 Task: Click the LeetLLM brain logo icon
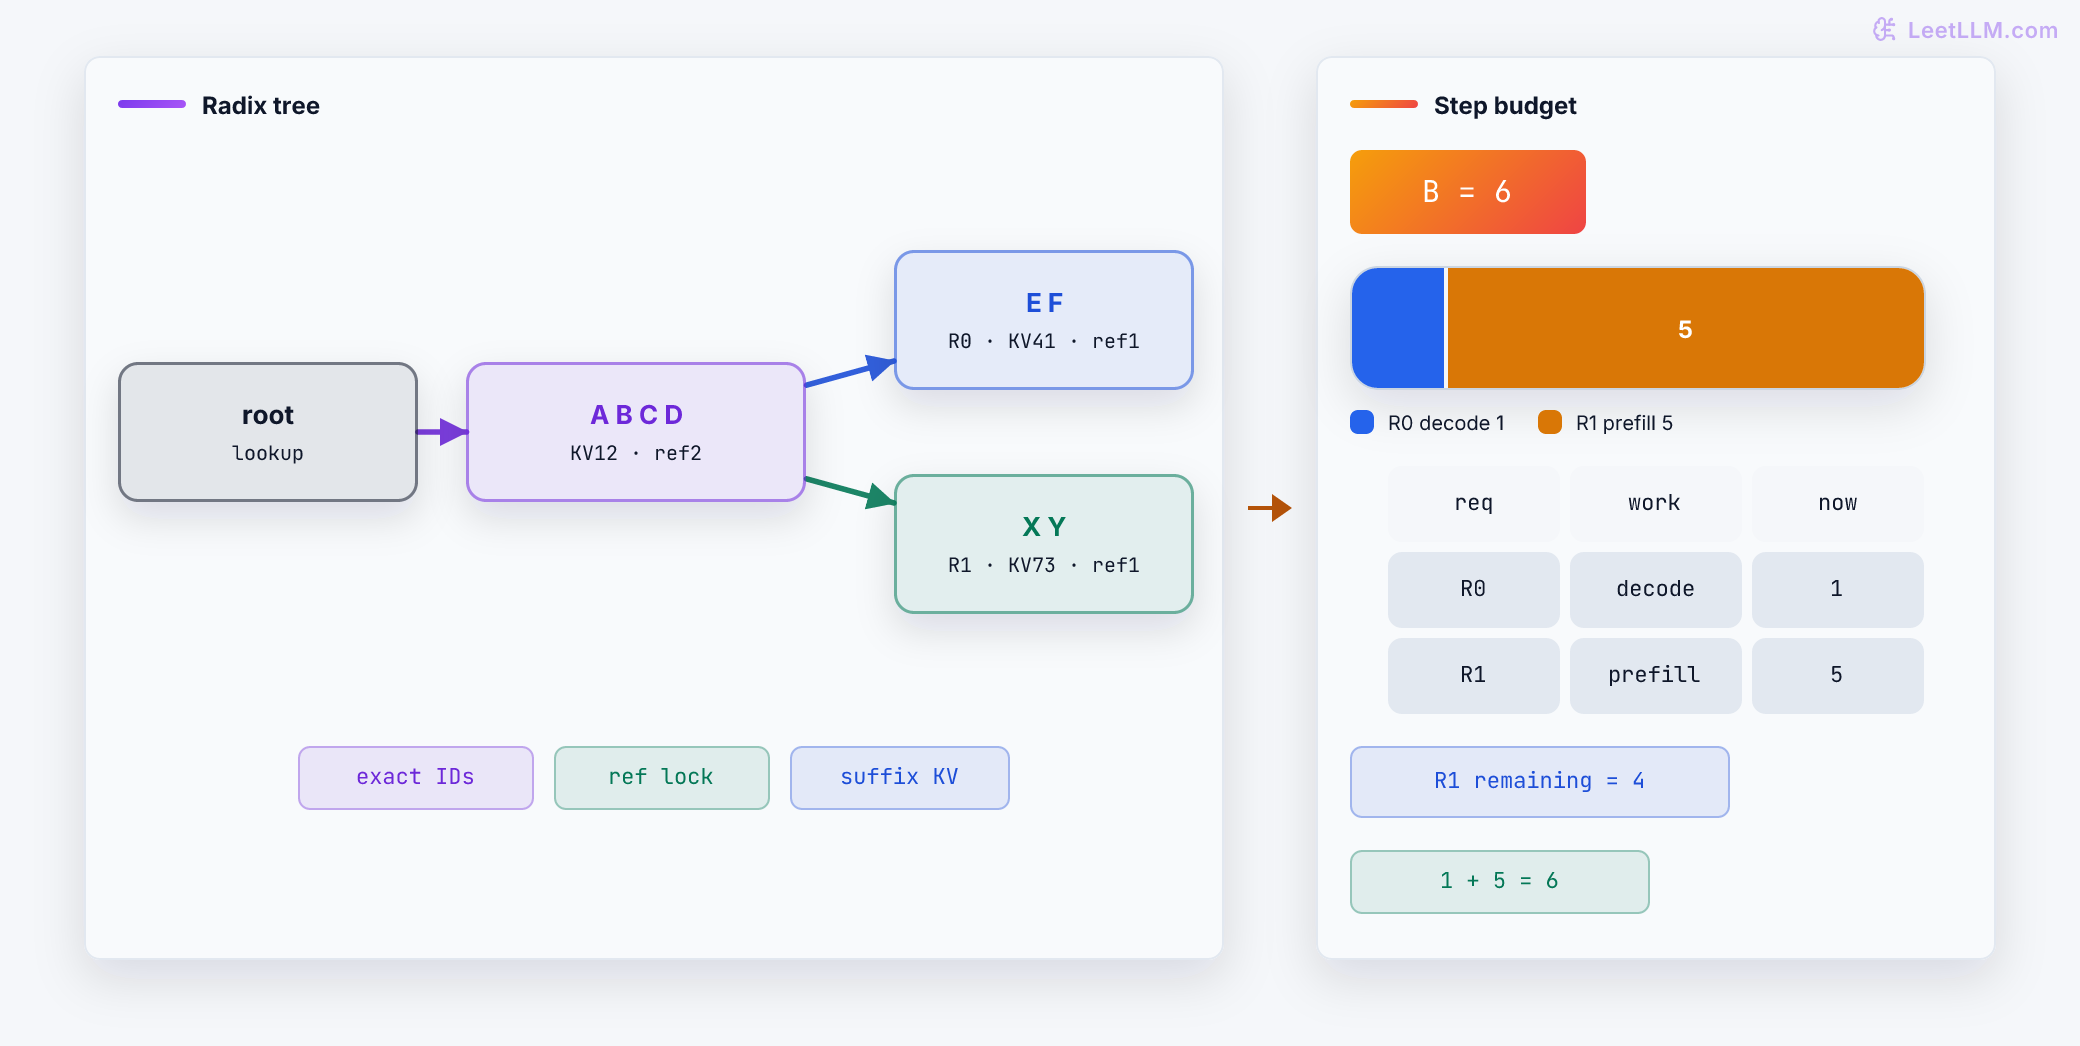pyautogui.click(x=1884, y=30)
